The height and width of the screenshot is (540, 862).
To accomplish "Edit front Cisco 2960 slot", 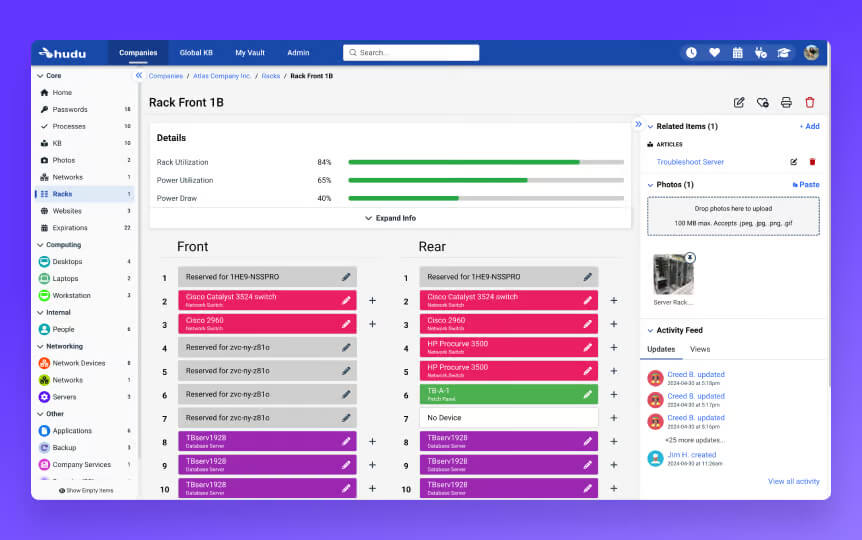I will coord(346,324).
